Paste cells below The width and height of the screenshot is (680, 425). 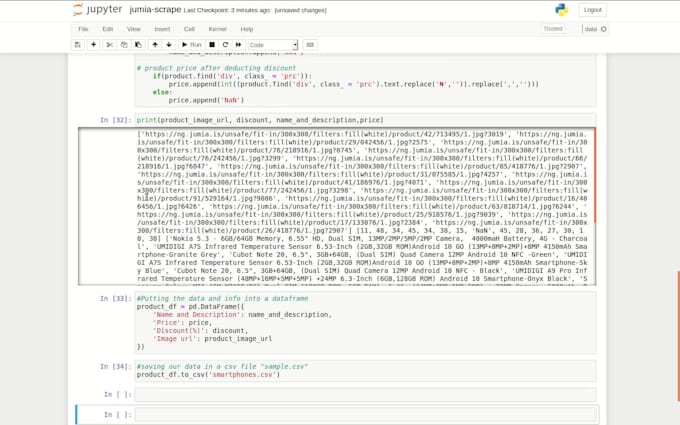[138, 45]
